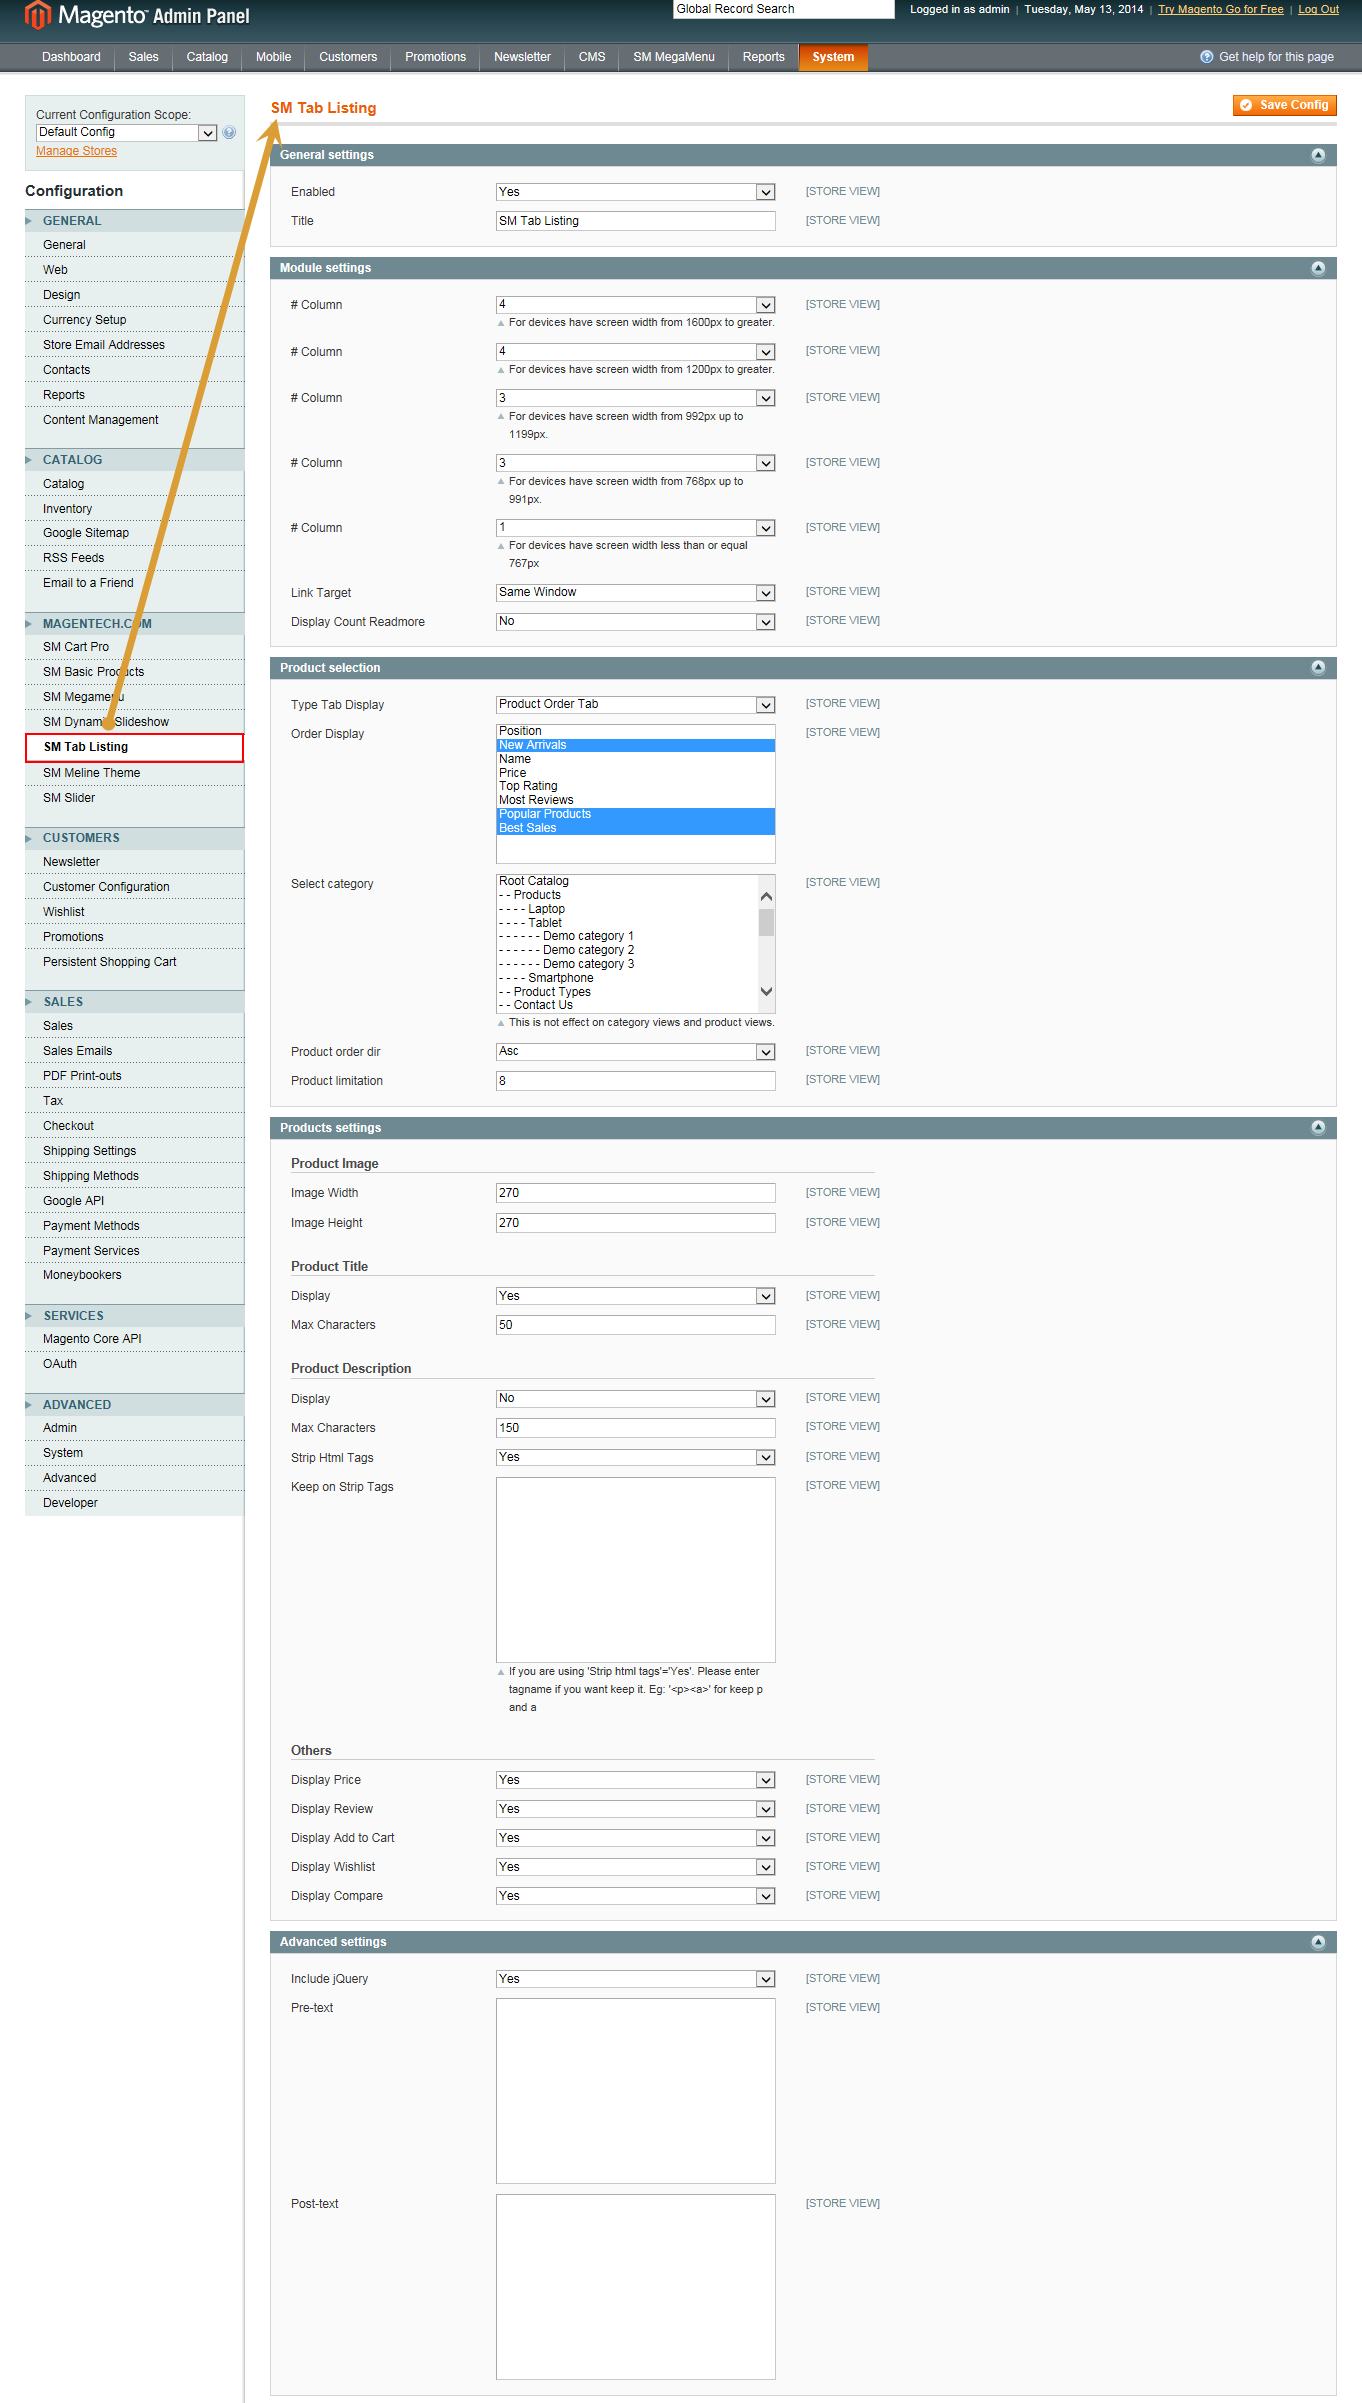The width and height of the screenshot is (1362, 2403).
Task: Select New Arrivals in Order Display list
Action: [635, 745]
